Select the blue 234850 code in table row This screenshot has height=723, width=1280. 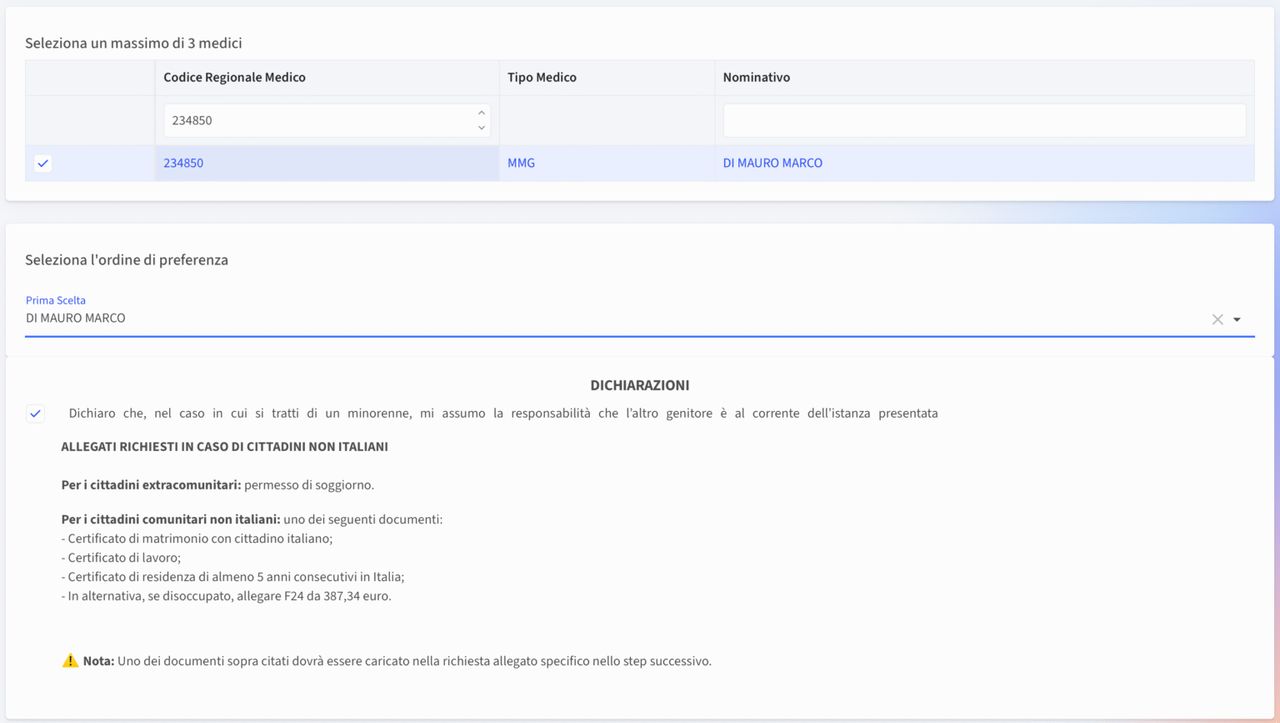[183, 163]
